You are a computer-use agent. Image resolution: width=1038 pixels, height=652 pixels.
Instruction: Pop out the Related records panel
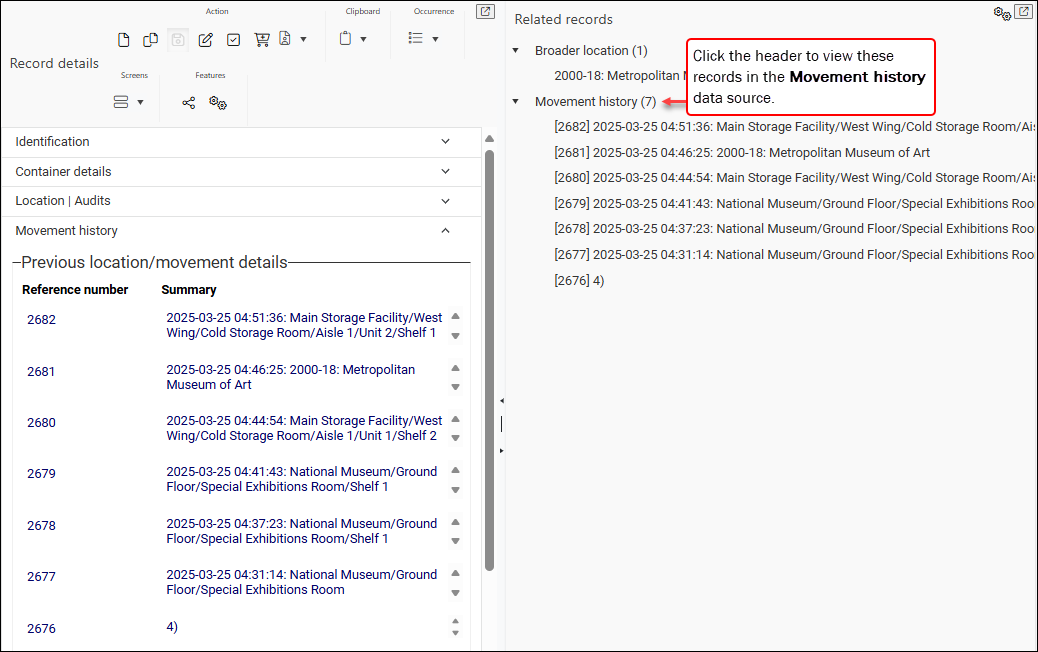1023,12
